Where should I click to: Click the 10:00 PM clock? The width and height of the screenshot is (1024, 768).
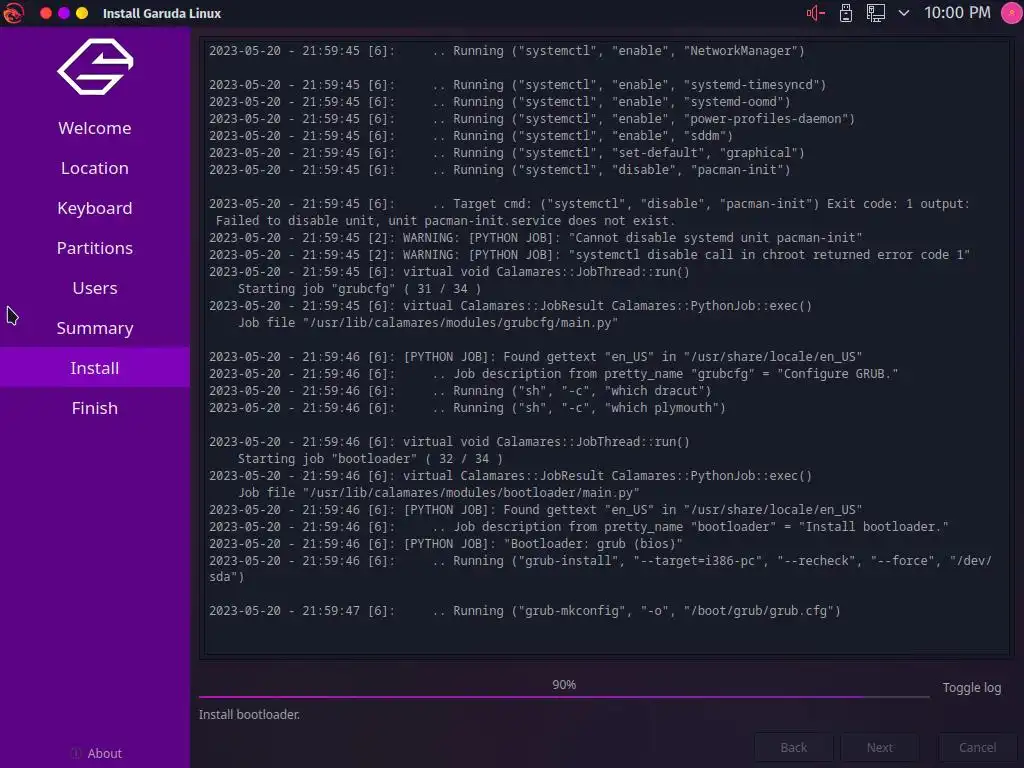tap(957, 13)
